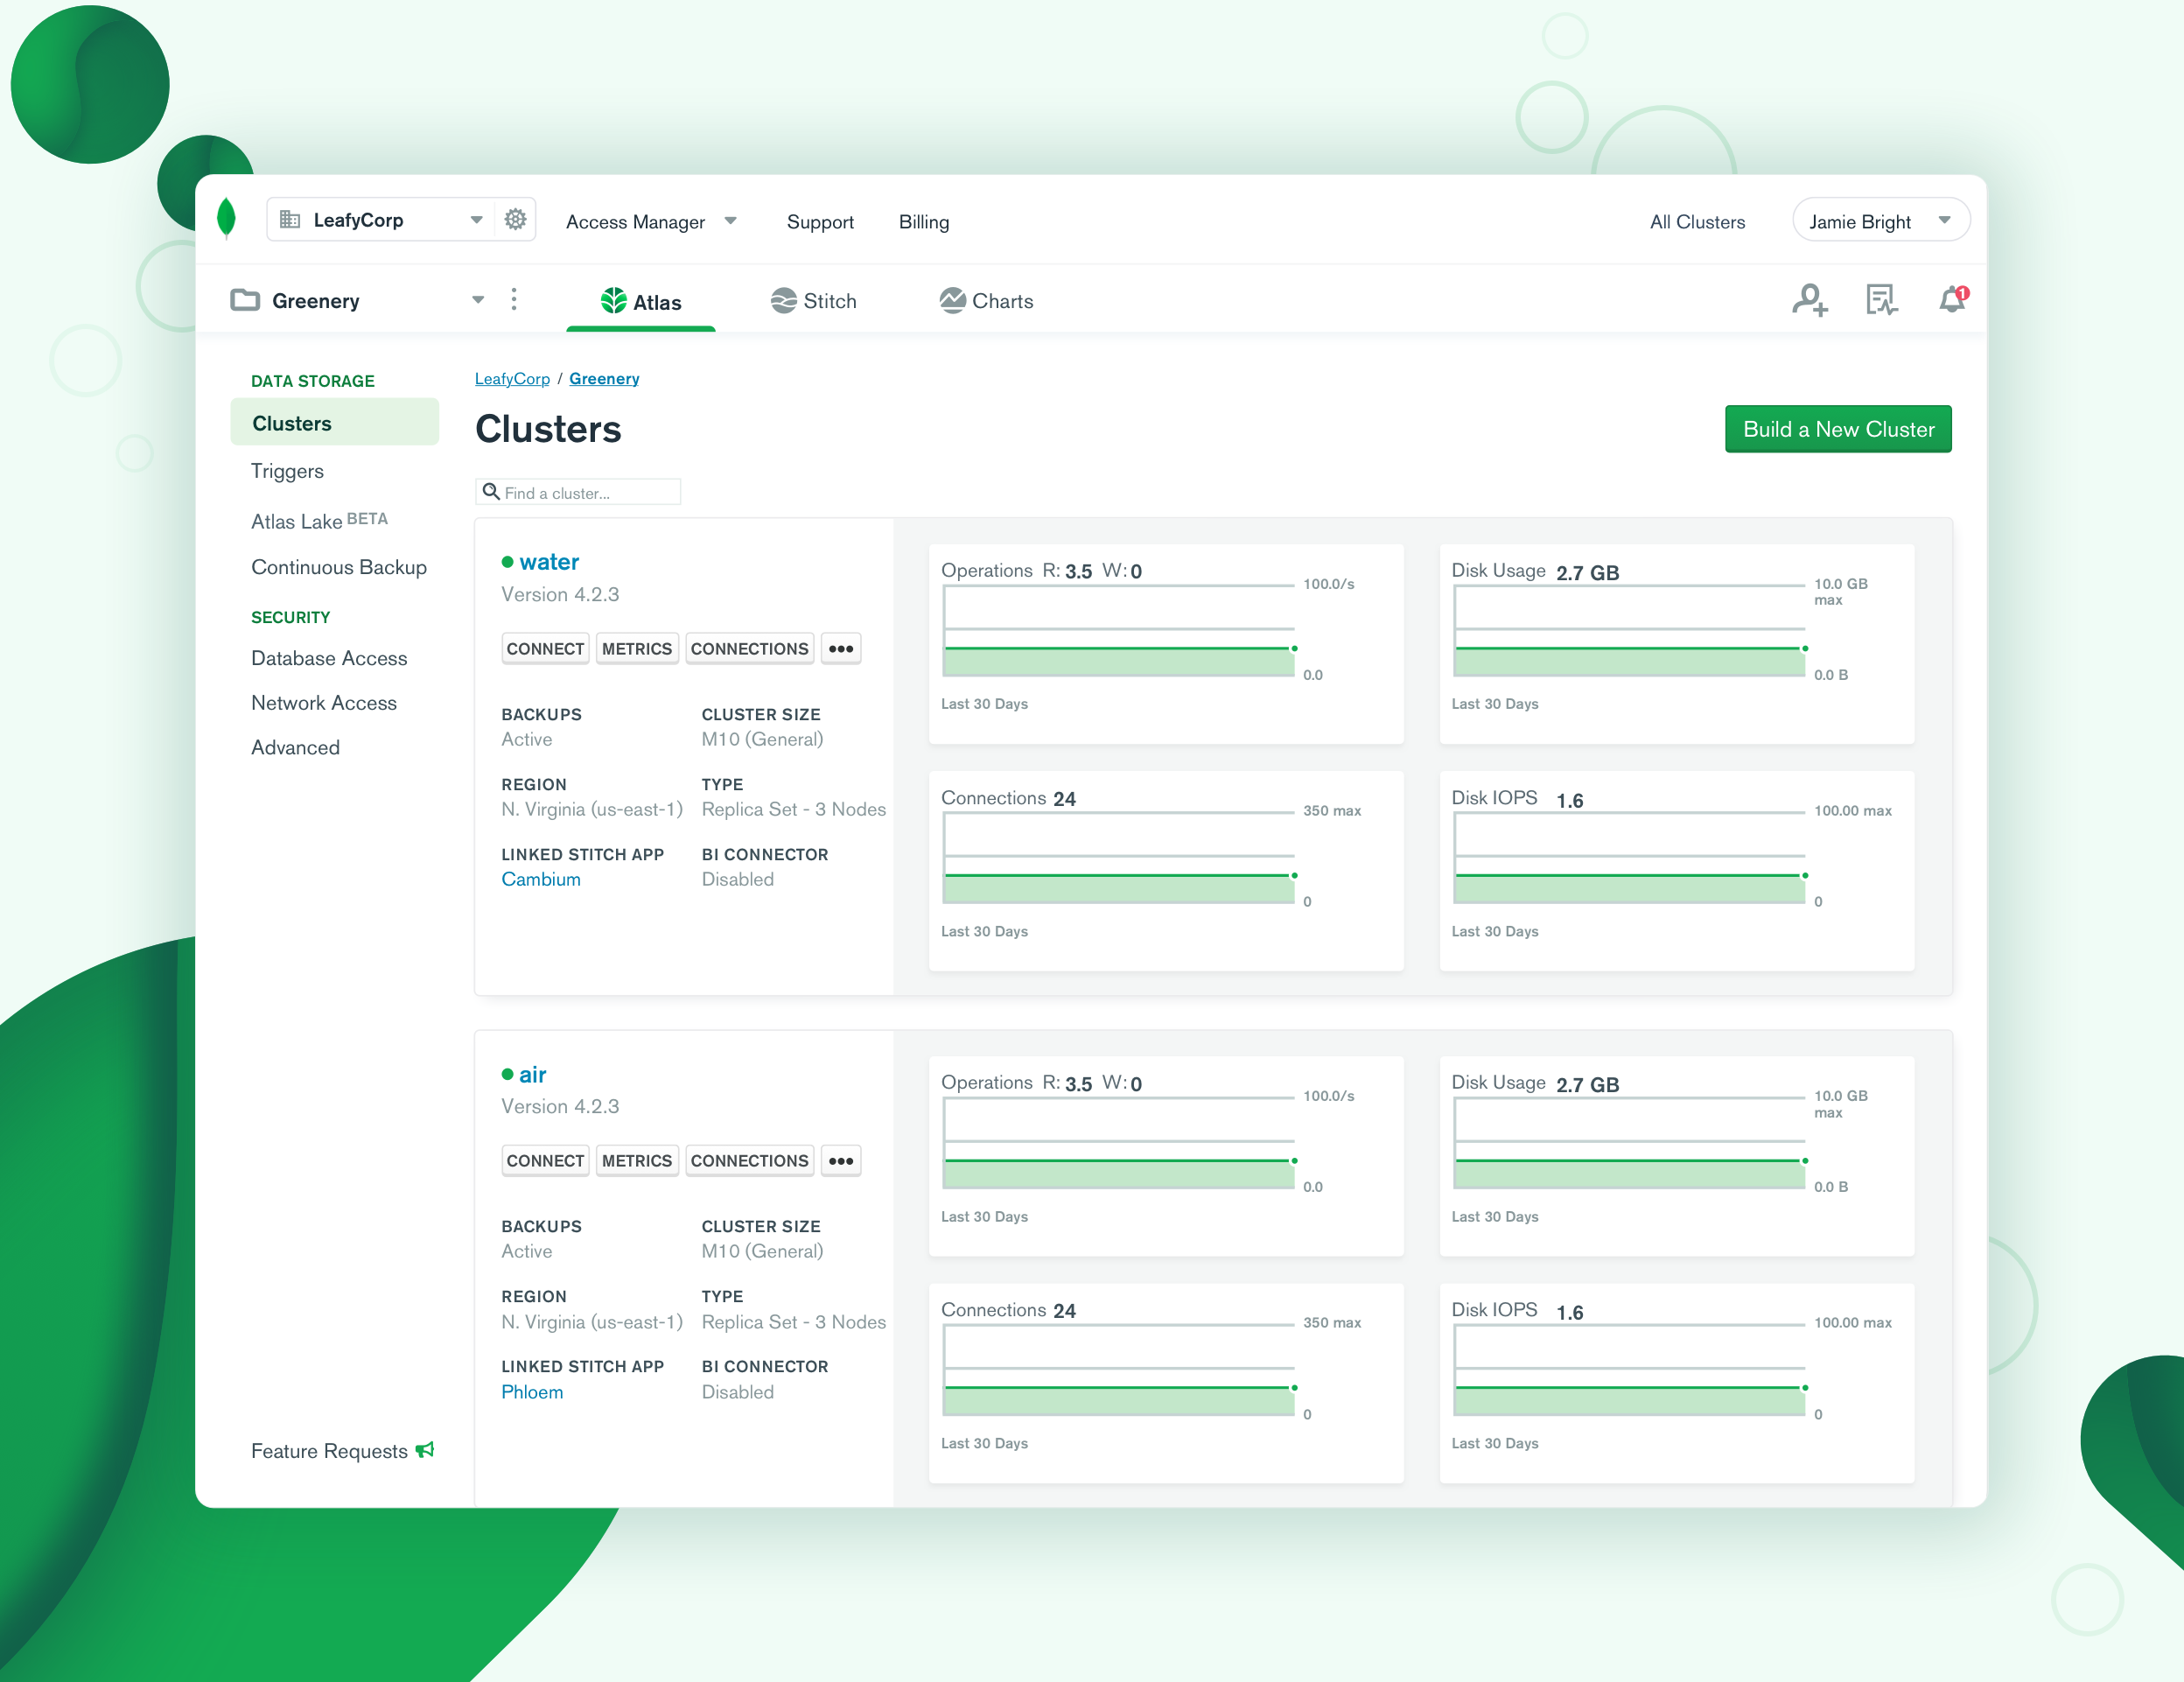Open organization settings via the gear icon
The image size is (2184, 1682).
click(514, 219)
